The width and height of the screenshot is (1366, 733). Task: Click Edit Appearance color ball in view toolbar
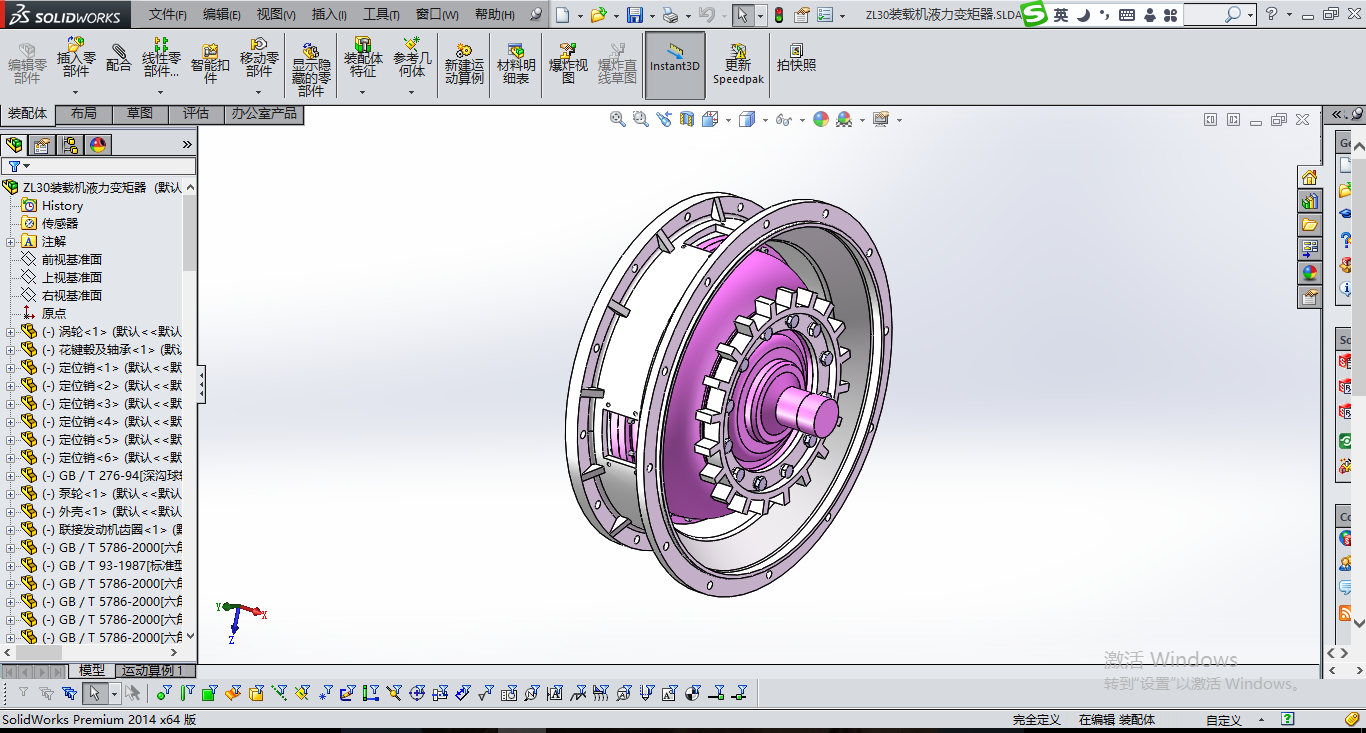point(821,119)
